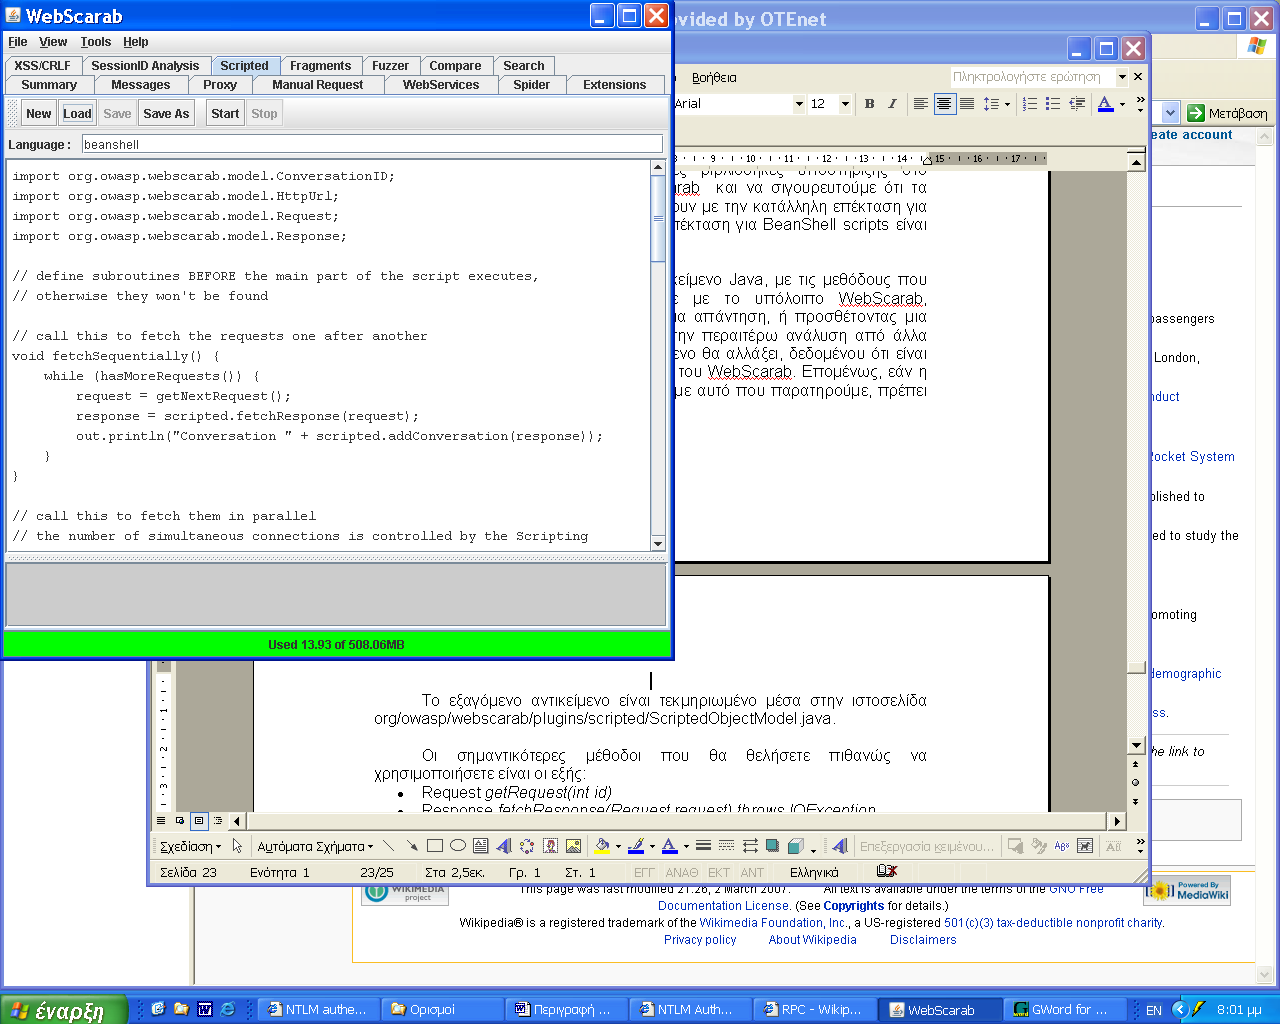Select the Arrow drawing tool
The height and width of the screenshot is (1024, 1280).
411,846
